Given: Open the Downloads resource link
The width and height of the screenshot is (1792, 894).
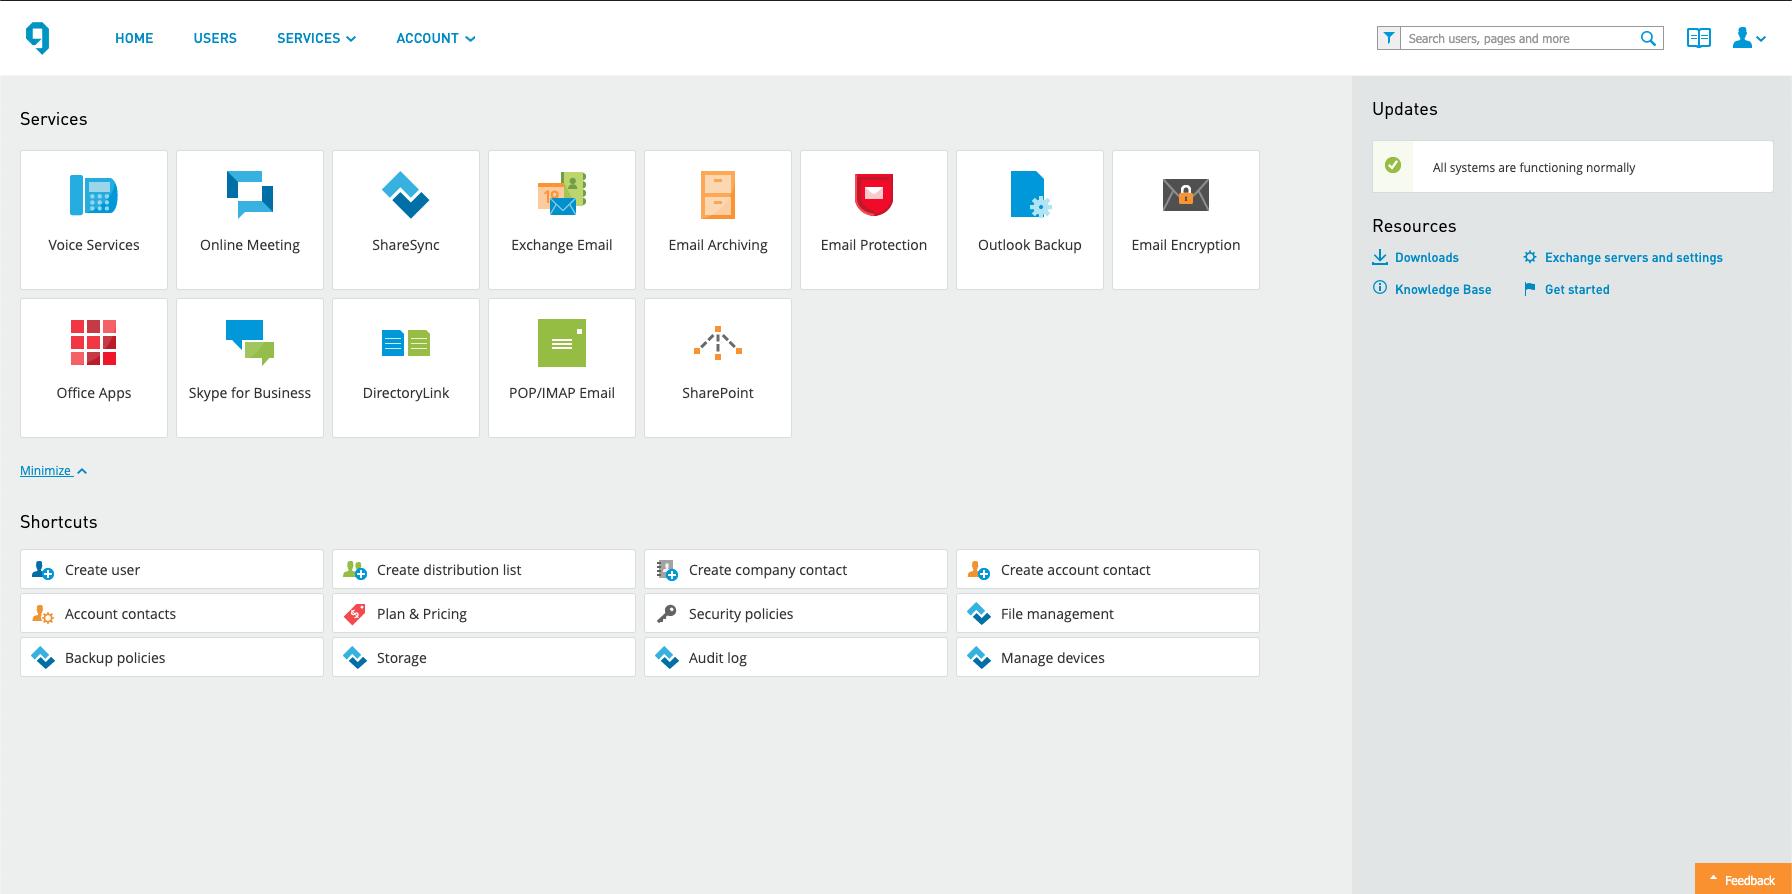Looking at the screenshot, I should pos(1416,257).
